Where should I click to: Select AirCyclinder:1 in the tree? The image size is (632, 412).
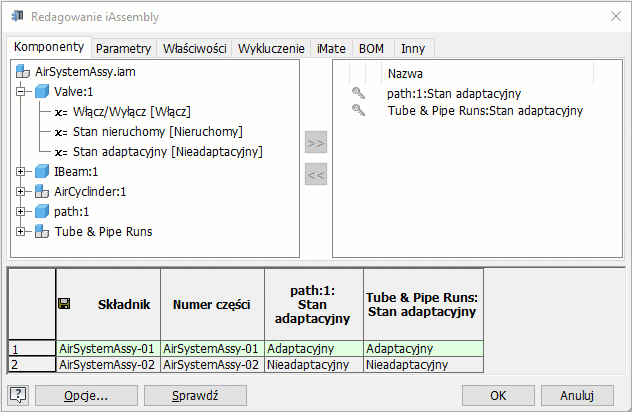(90, 191)
